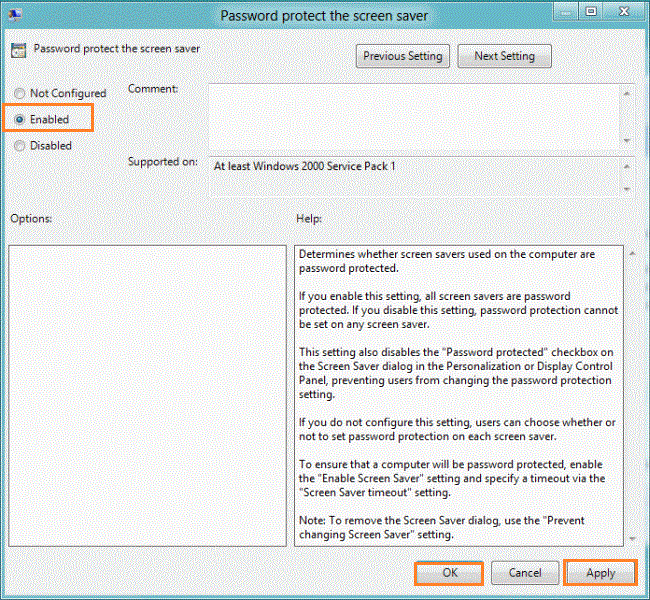Click the 'If you do not configure this setting' paragraph
The image size is (650, 600).
tap(457, 429)
